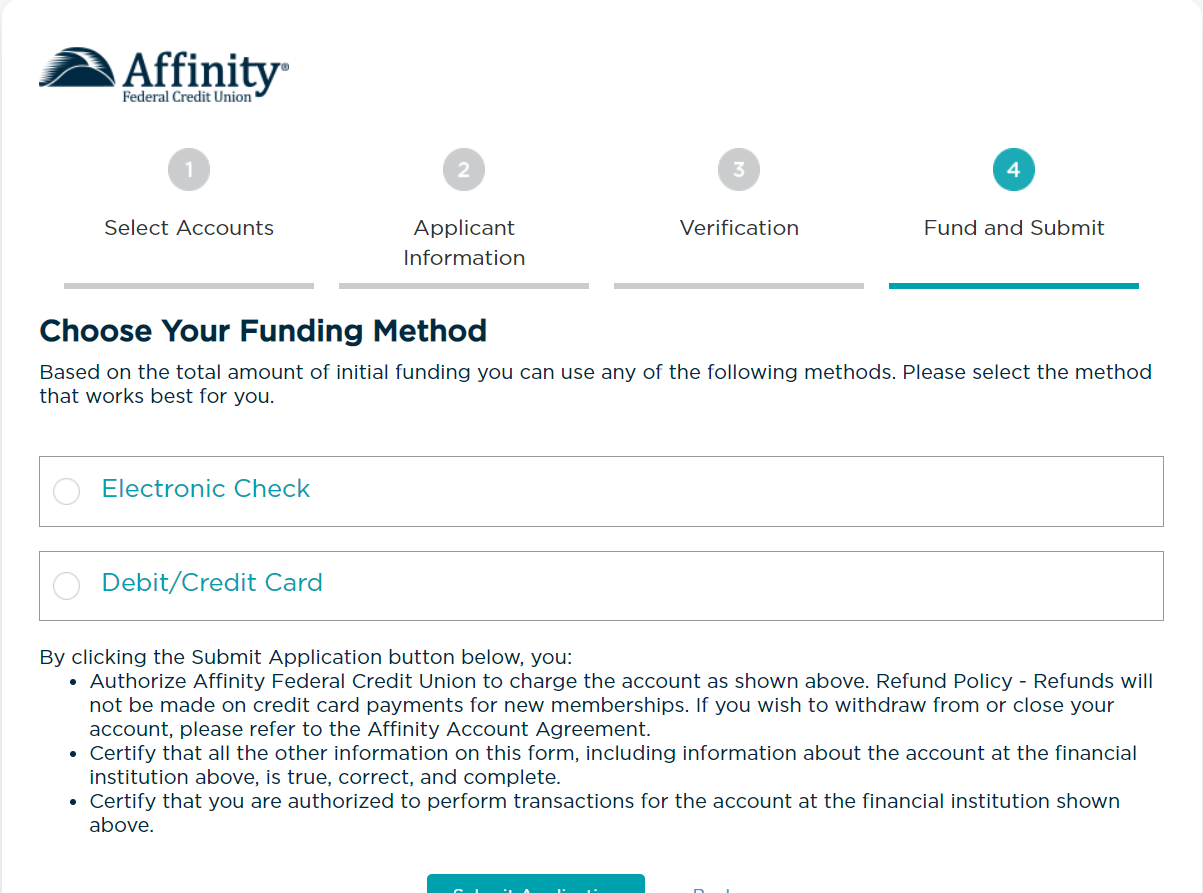Screen dimensions: 1203x893
Task: Open the Fund and Submit step tab
Action: coord(1014,228)
